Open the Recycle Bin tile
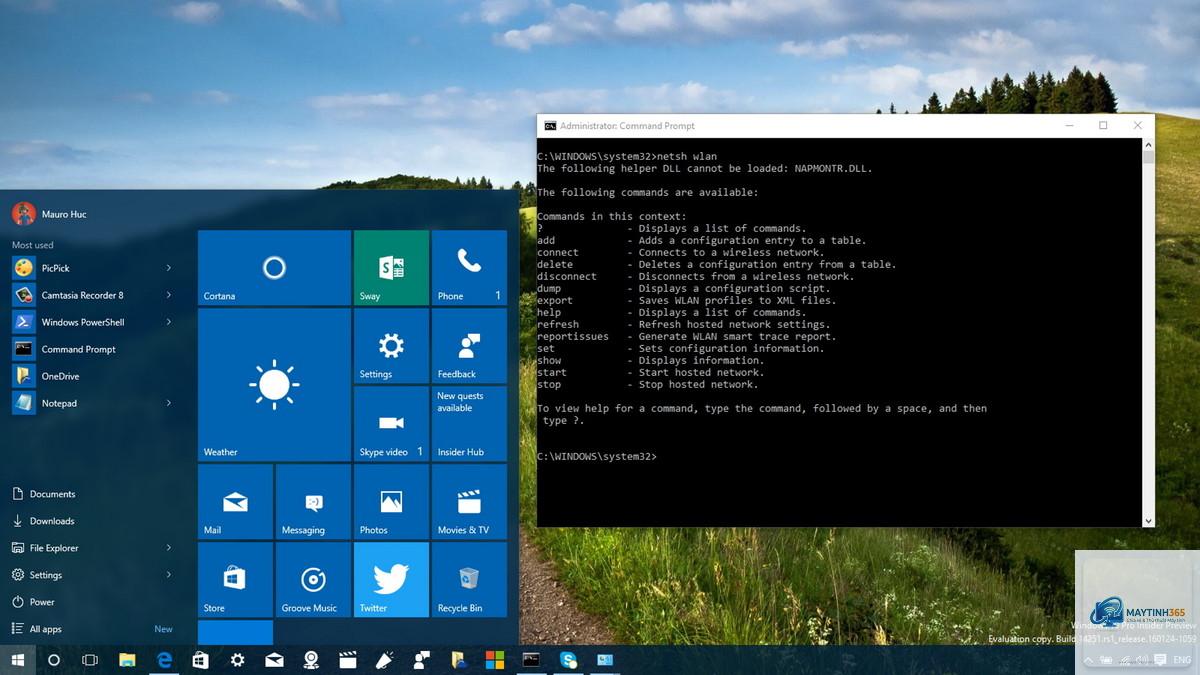 click(x=469, y=580)
